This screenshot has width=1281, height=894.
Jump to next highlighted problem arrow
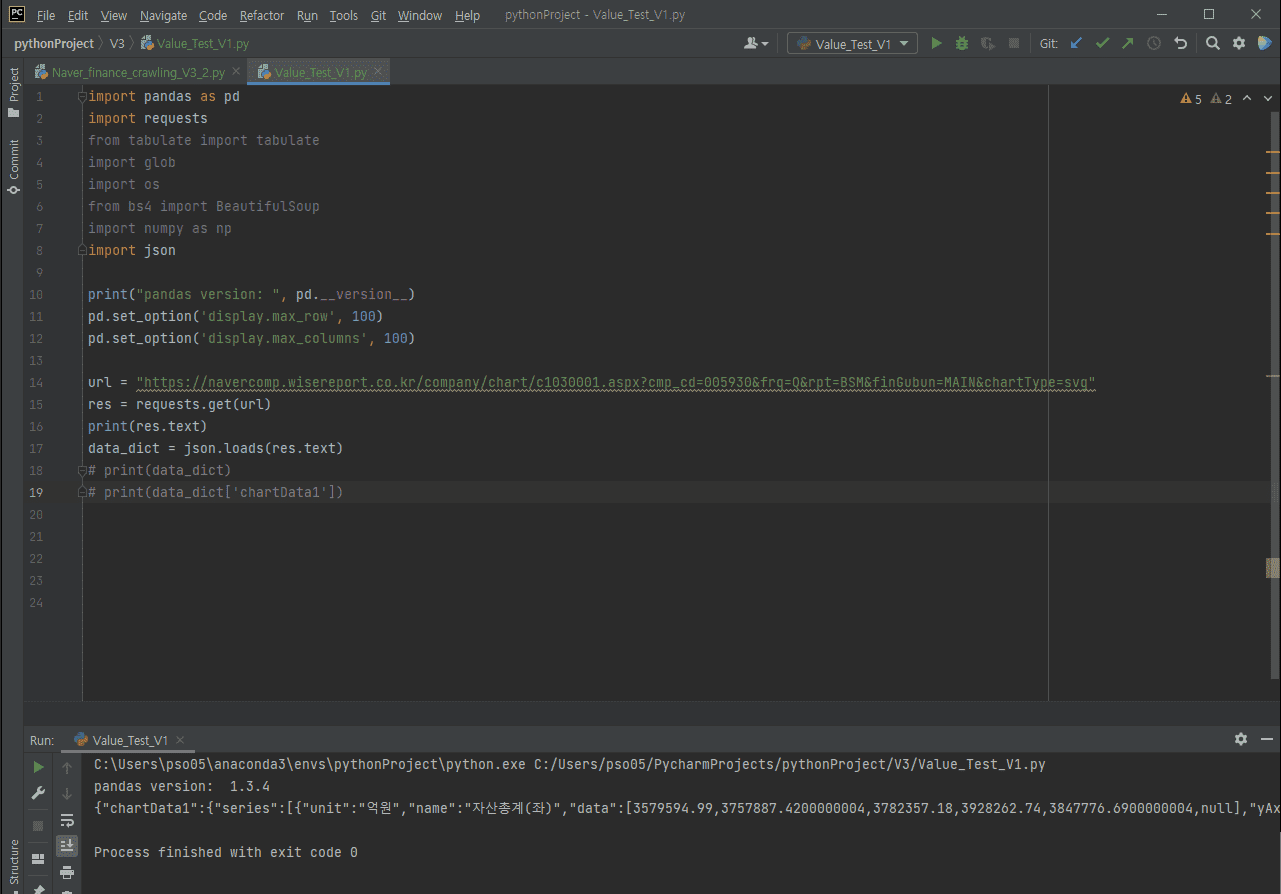tap(1269, 99)
